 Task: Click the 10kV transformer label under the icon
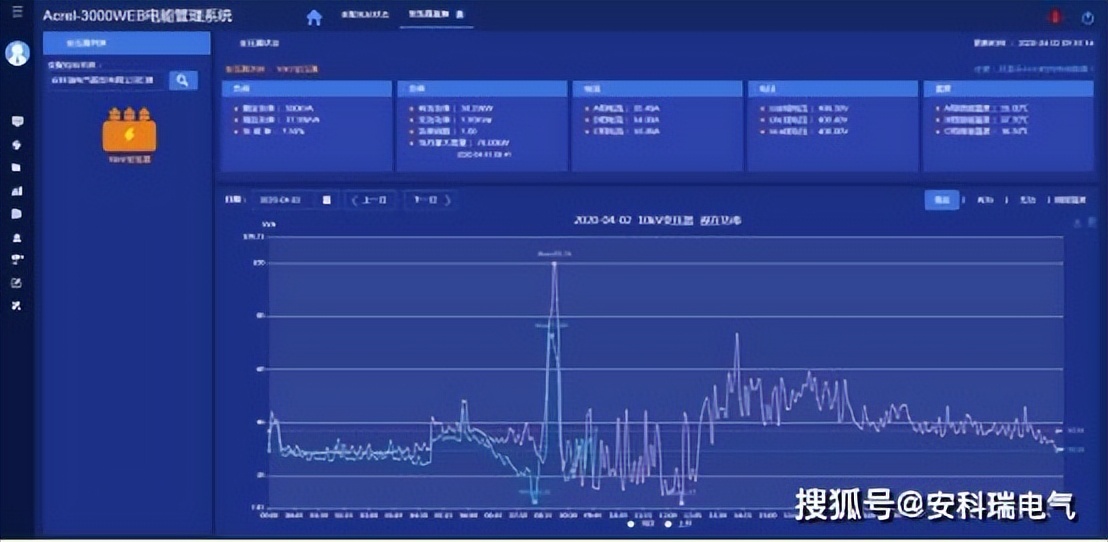[x=129, y=160]
